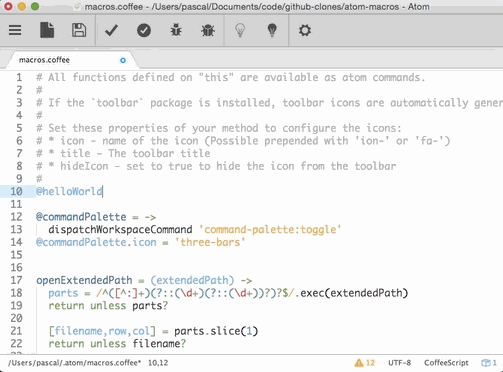Open settings with the gear icon
Image resolution: width=503 pixels, height=372 pixels.
click(x=304, y=30)
